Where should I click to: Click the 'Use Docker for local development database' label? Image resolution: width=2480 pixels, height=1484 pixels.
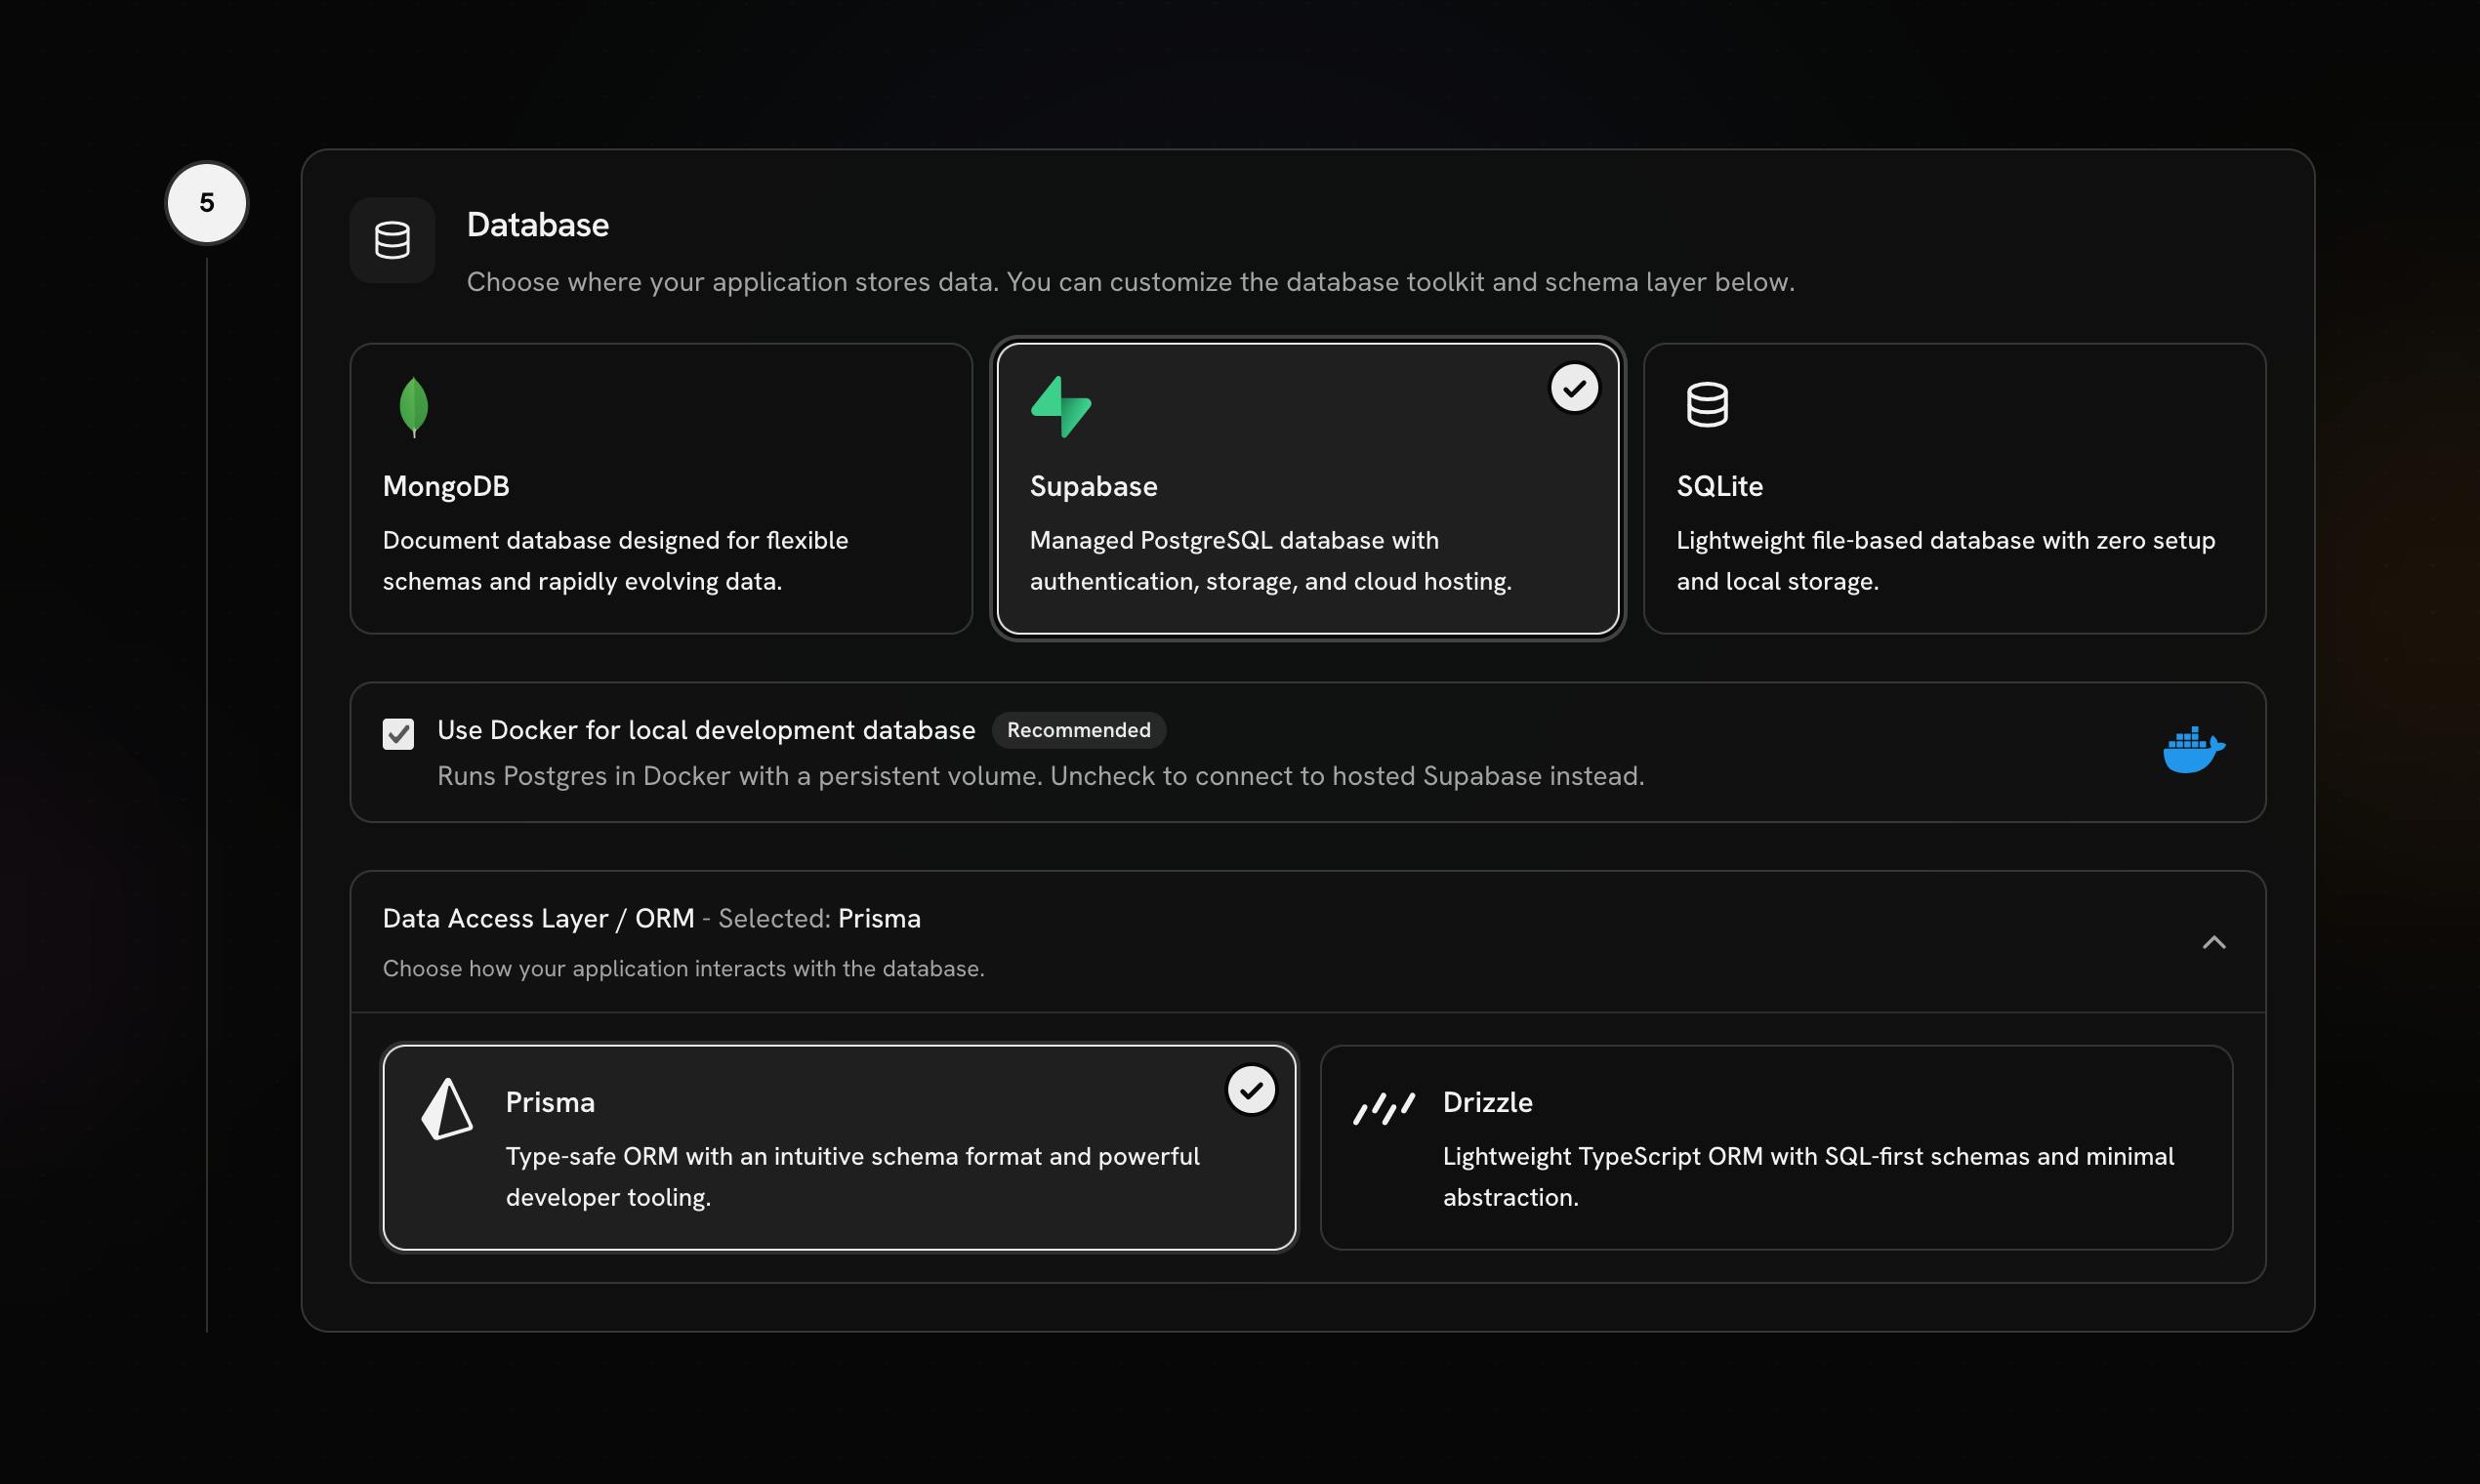coord(706,730)
